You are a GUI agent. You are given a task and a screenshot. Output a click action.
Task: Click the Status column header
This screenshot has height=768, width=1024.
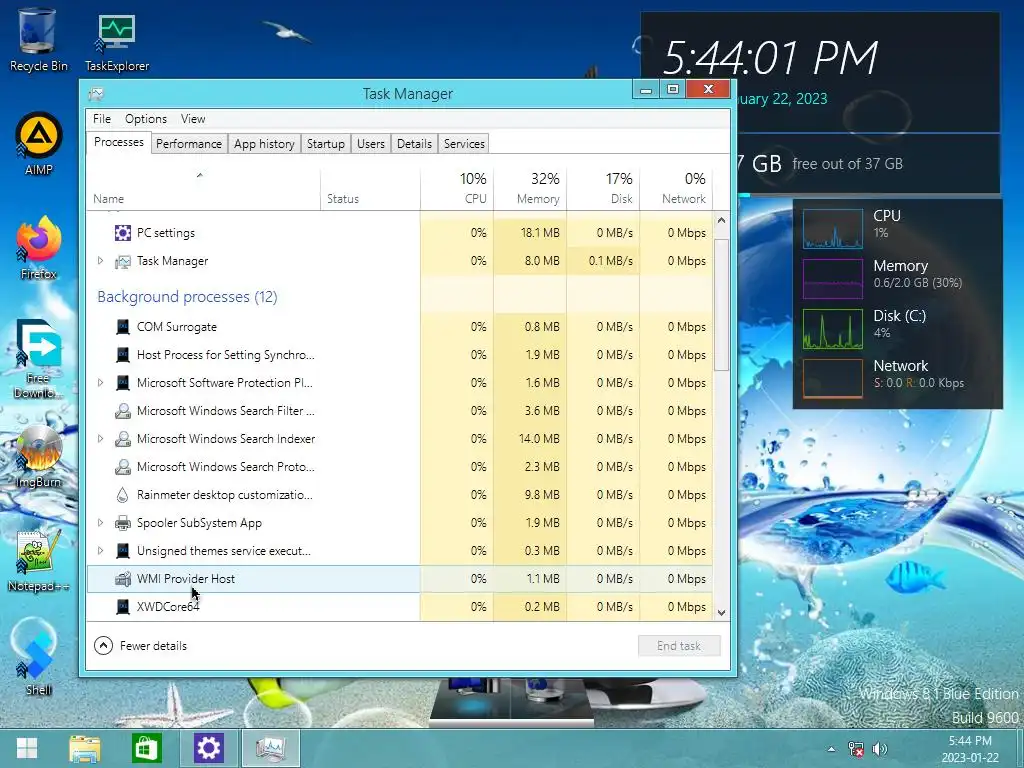tap(370, 189)
